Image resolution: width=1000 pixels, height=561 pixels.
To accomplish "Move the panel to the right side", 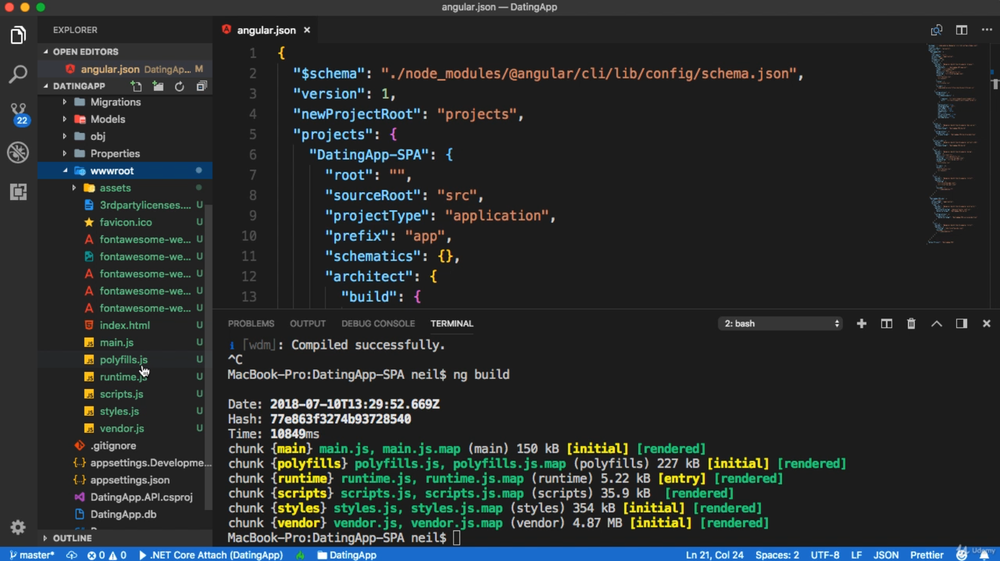I will 962,324.
